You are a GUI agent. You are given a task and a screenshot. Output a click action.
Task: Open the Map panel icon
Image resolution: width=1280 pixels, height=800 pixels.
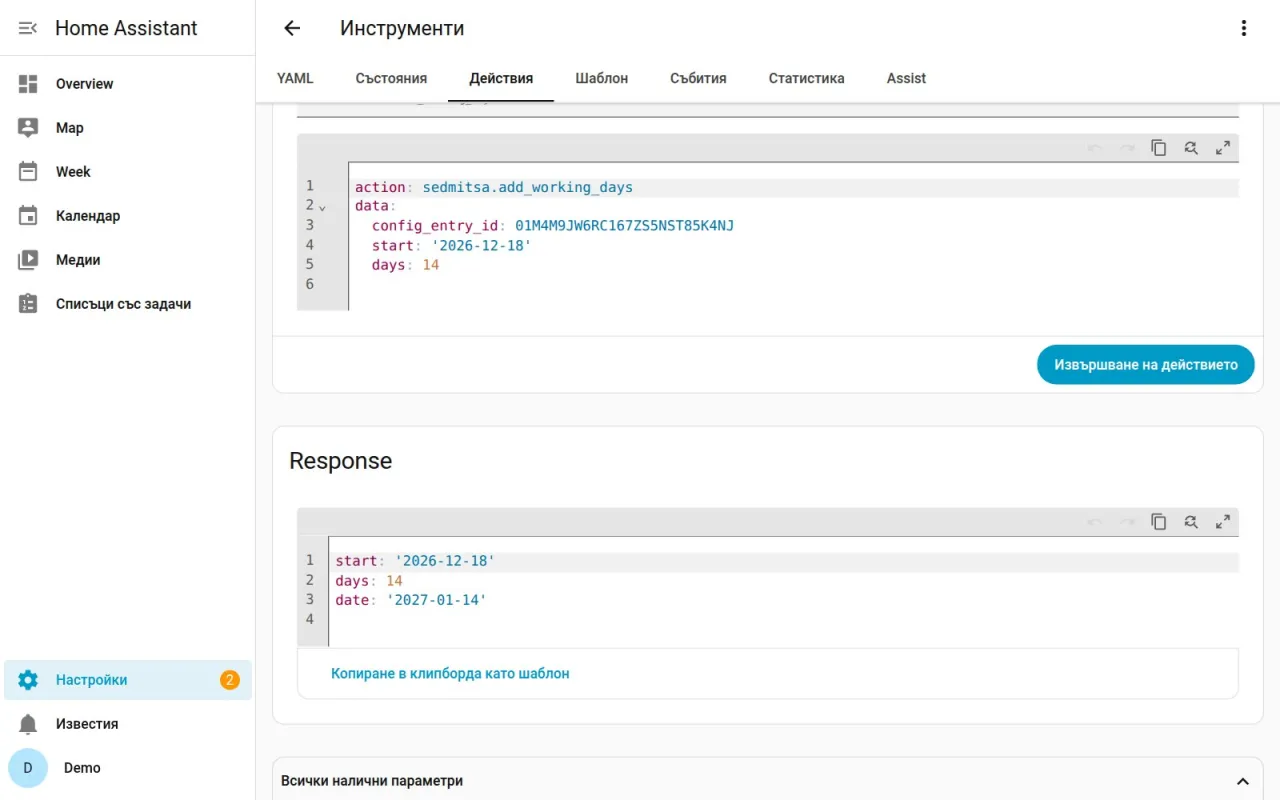pyautogui.click(x=28, y=128)
